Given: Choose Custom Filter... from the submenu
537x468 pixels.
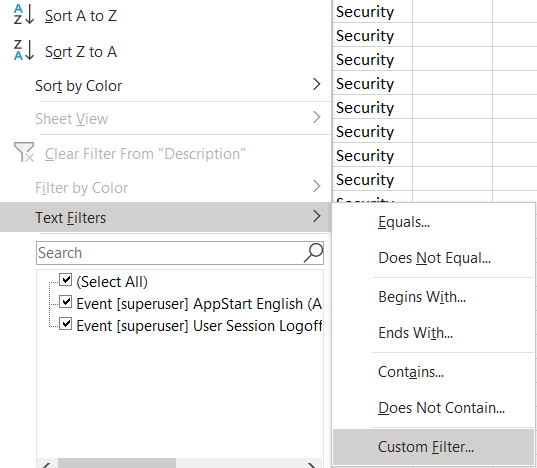Looking at the screenshot, I should click(433, 446).
